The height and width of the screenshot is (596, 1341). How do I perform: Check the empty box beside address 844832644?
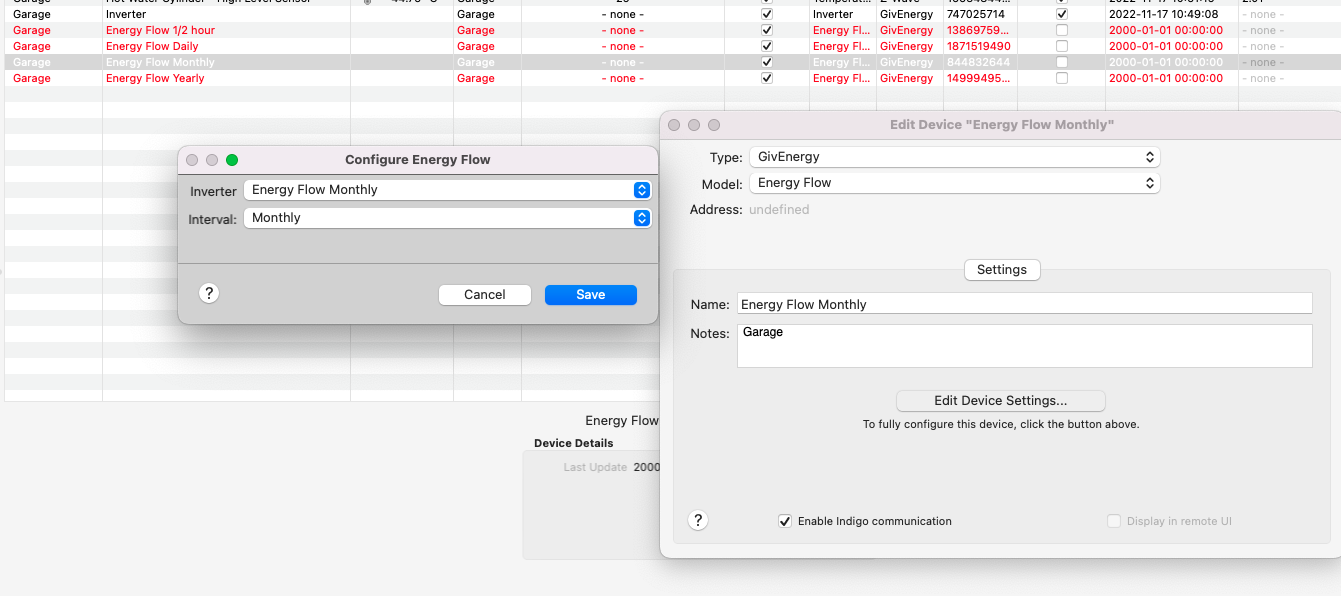point(1062,62)
